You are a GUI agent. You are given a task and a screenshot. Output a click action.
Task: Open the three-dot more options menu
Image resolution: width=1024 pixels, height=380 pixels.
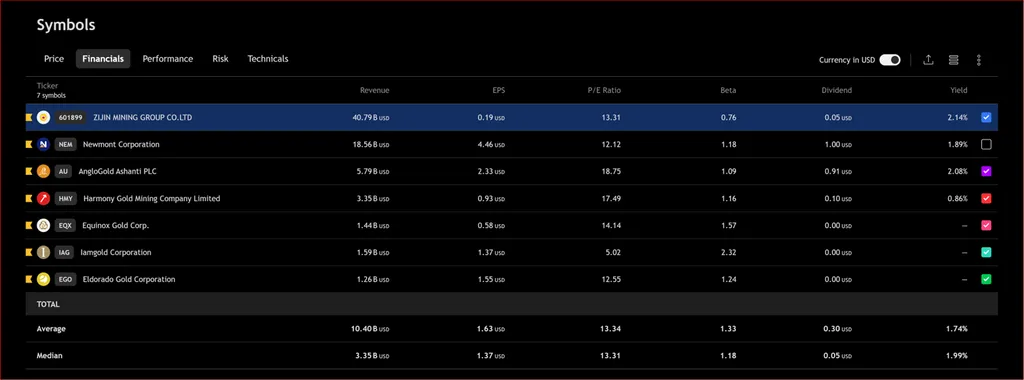click(978, 60)
